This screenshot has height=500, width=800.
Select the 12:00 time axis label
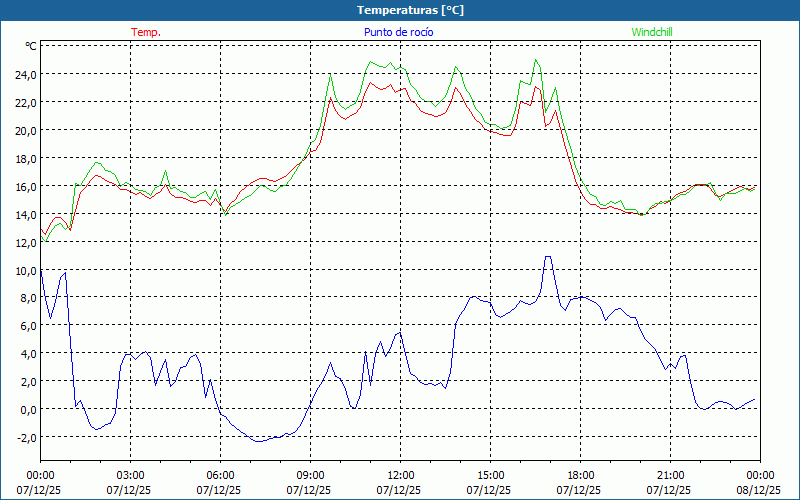[x=400, y=475]
